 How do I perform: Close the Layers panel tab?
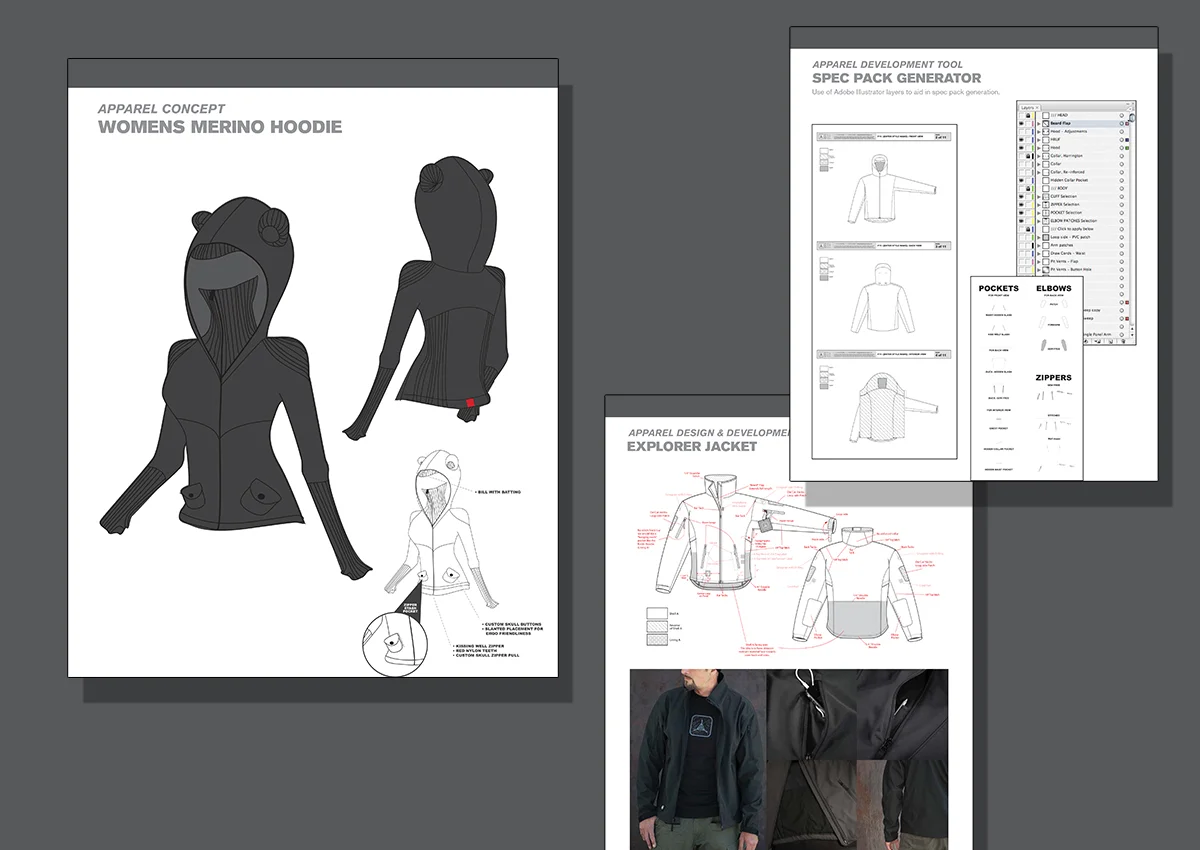[x=1038, y=107]
